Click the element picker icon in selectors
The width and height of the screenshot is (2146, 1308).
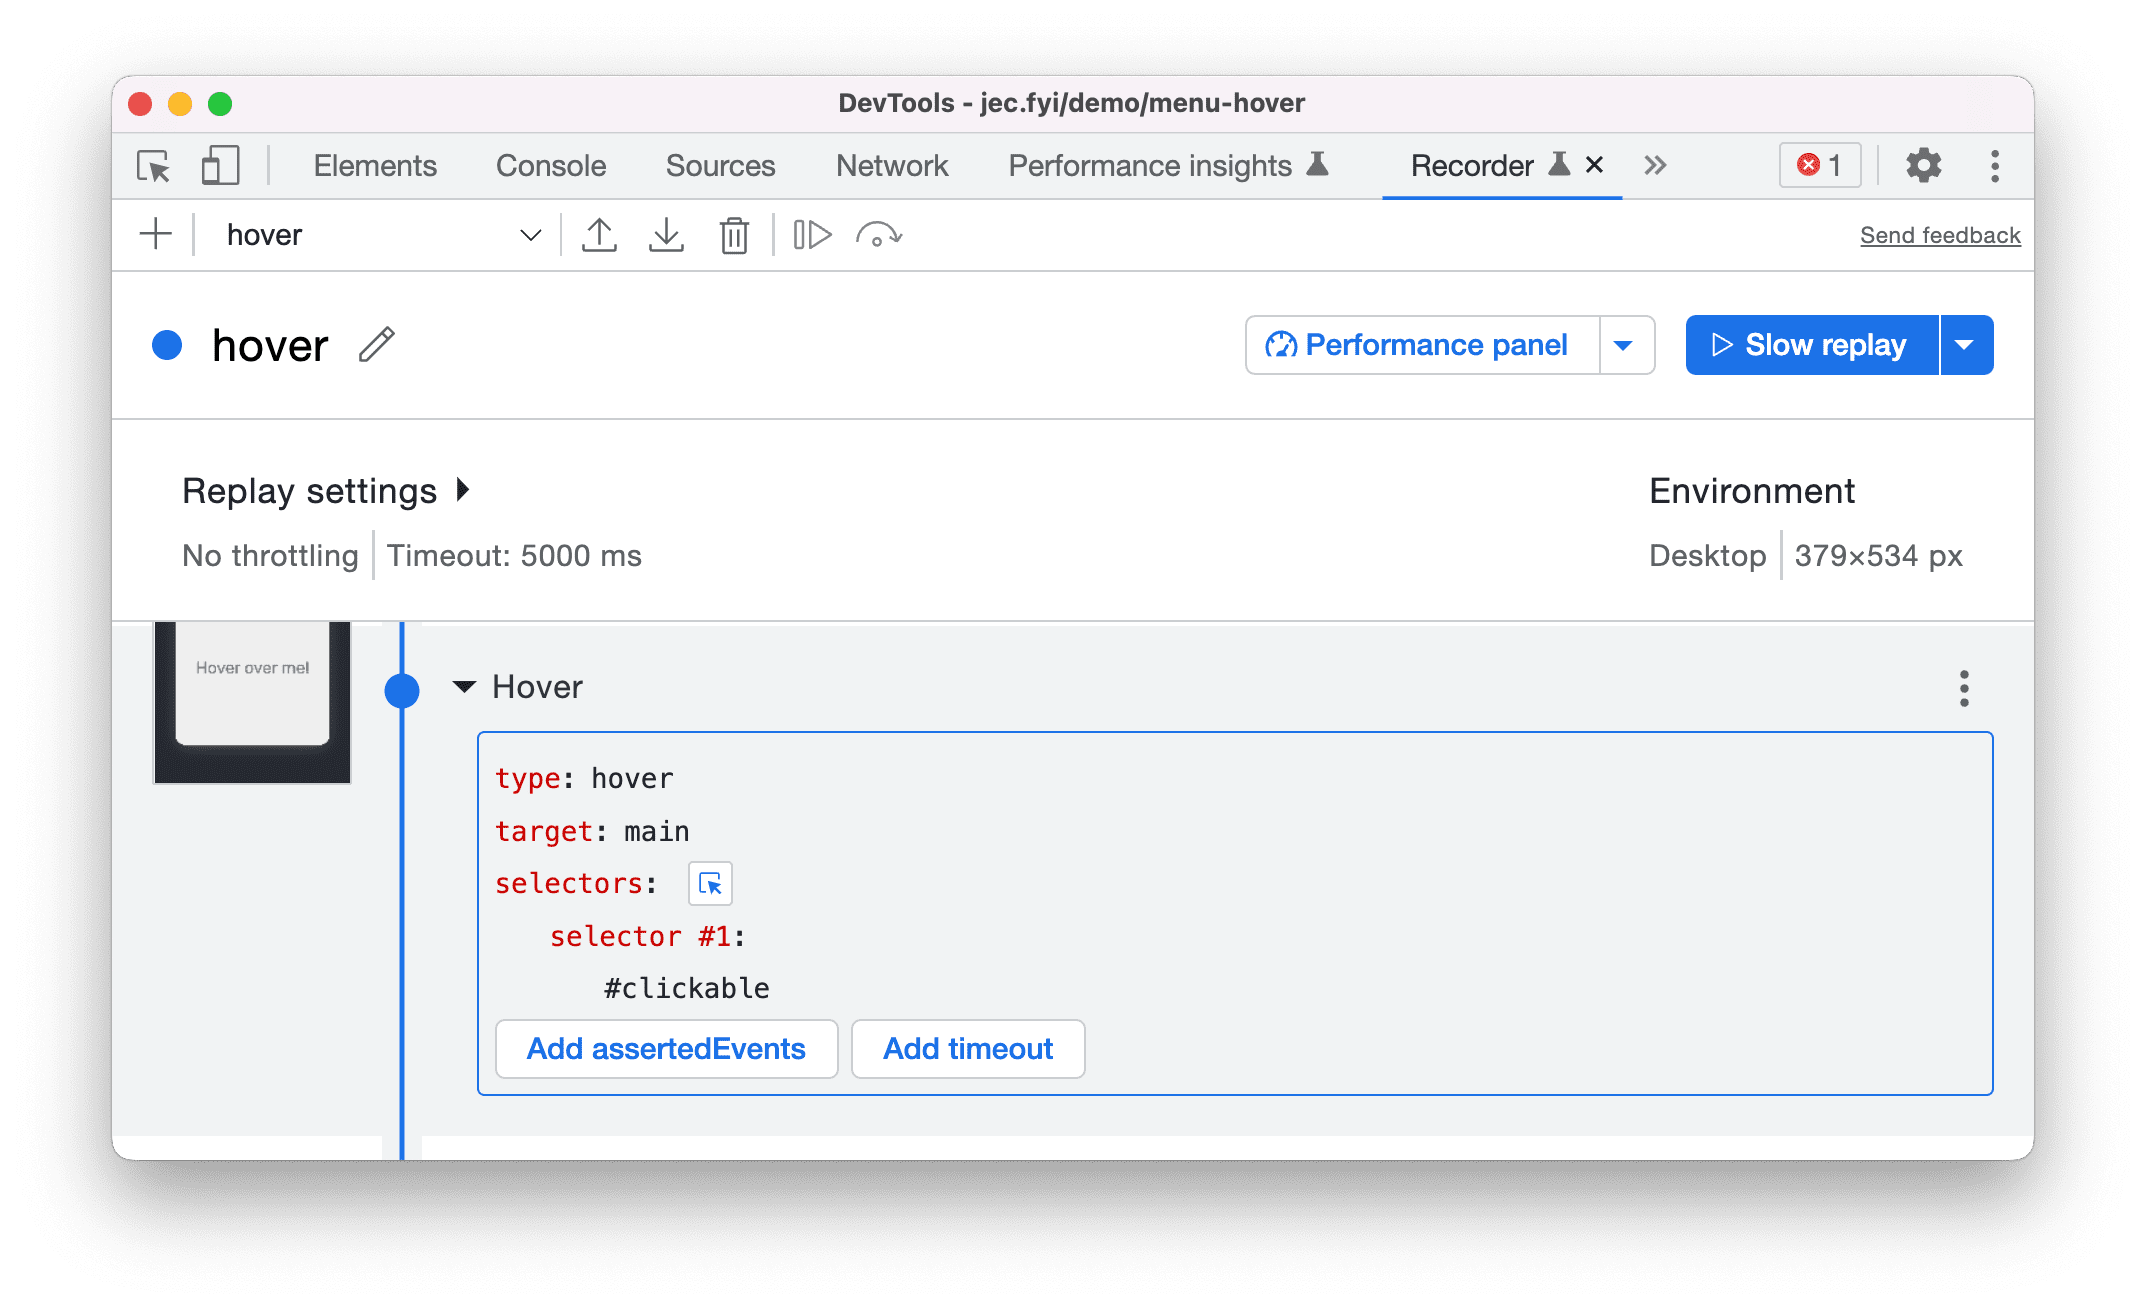point(710,883)
